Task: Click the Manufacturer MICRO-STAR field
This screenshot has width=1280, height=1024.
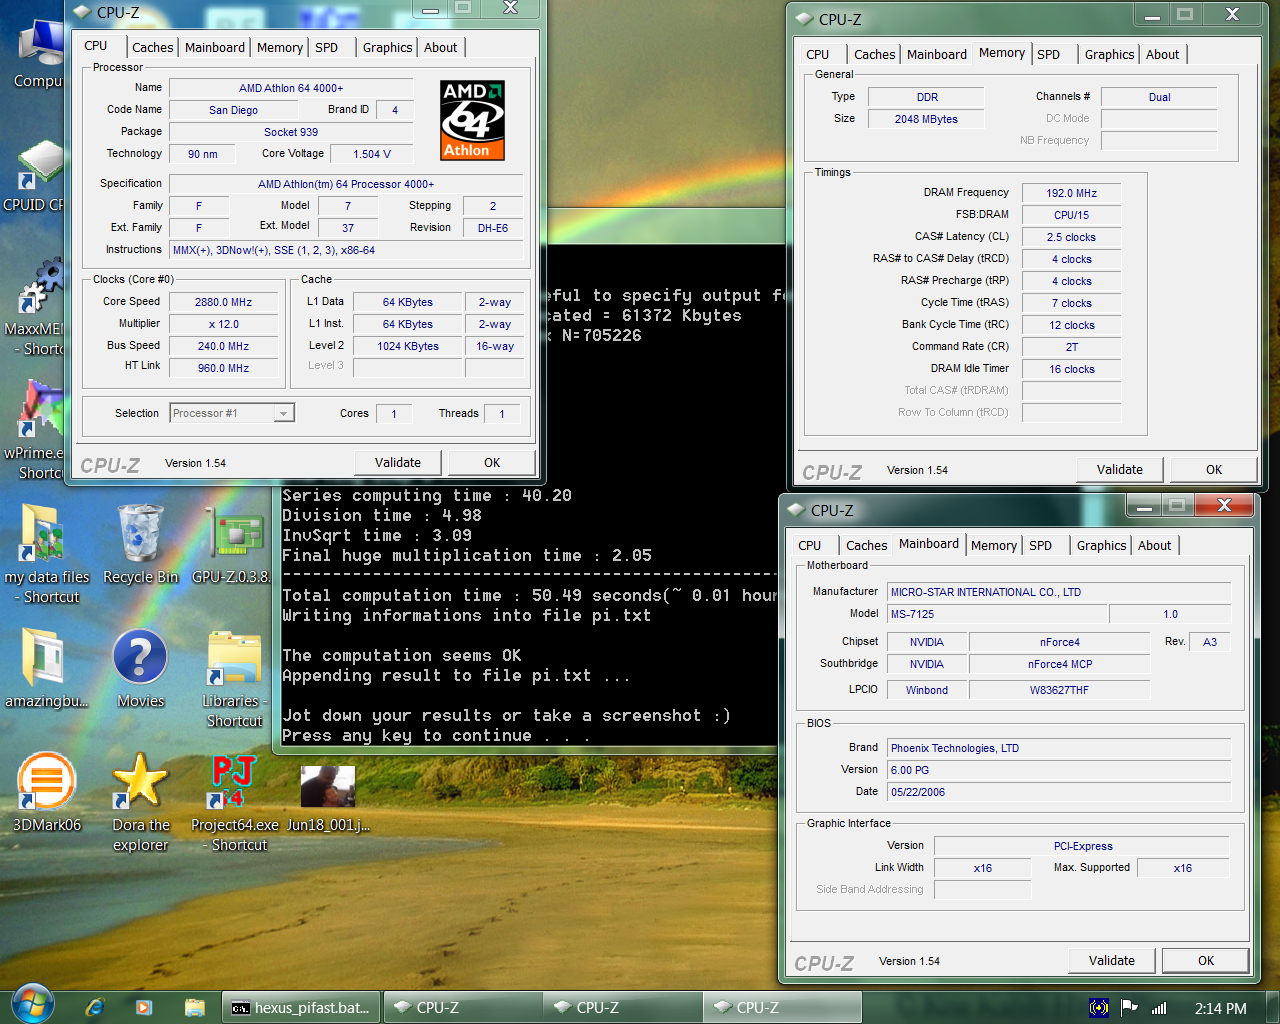Action: 1059,592
